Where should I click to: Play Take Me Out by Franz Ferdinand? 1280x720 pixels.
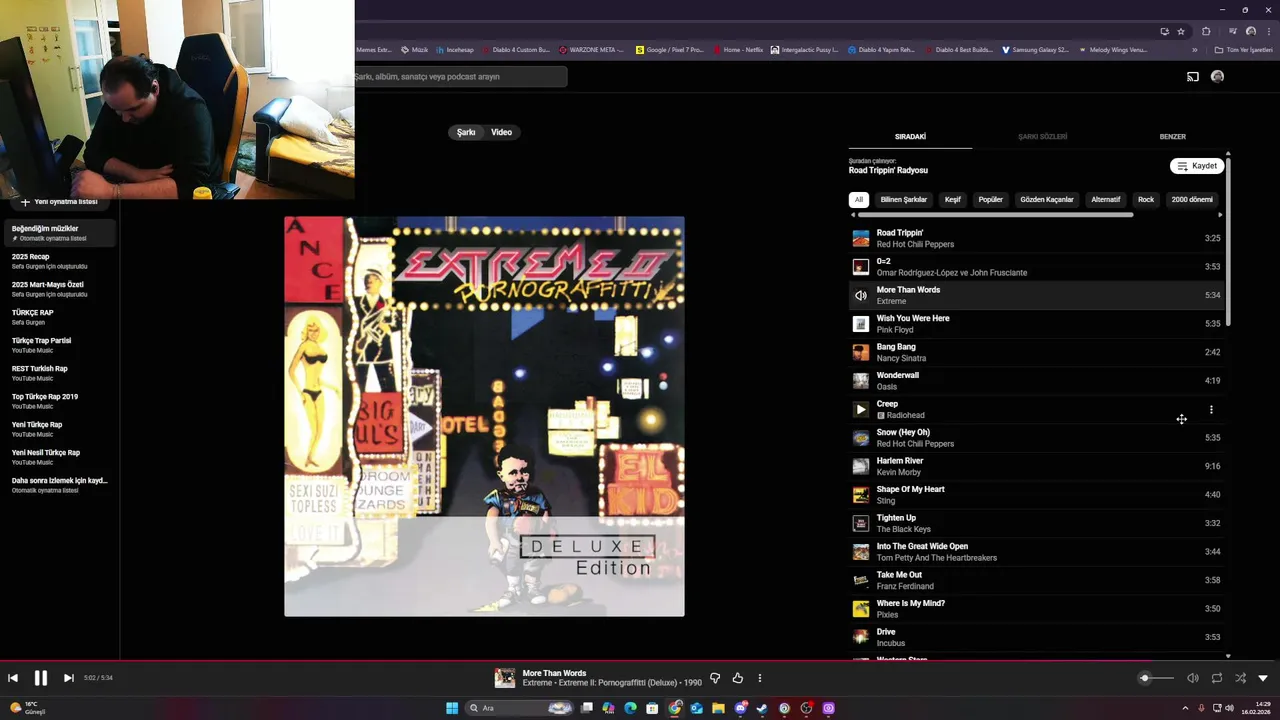(1035, 580)
